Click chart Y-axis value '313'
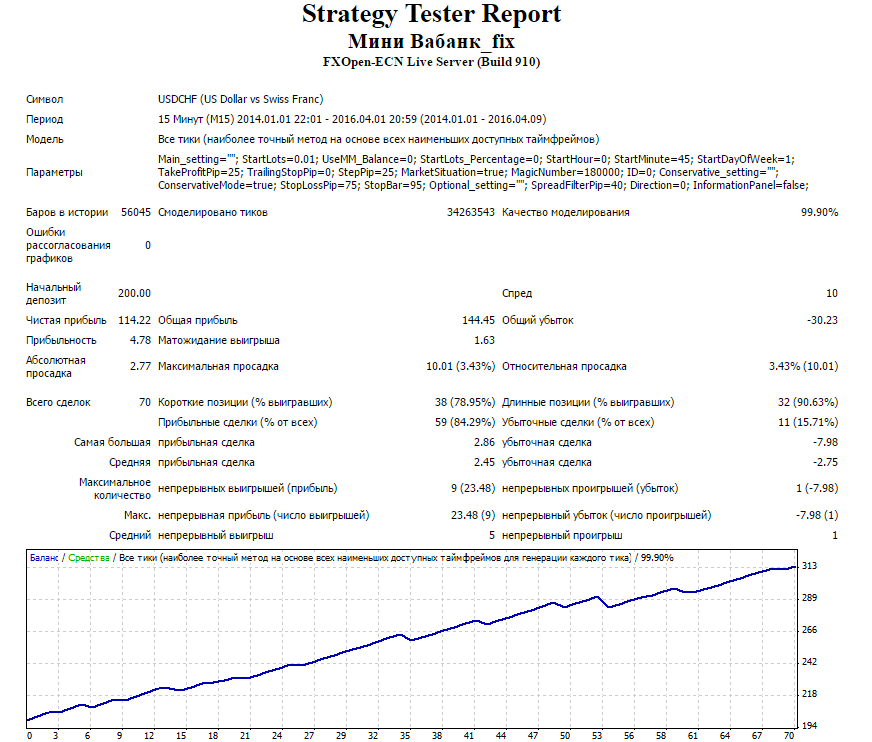The height and width of the screenshot is (742, 872). [x=810, y=566]
